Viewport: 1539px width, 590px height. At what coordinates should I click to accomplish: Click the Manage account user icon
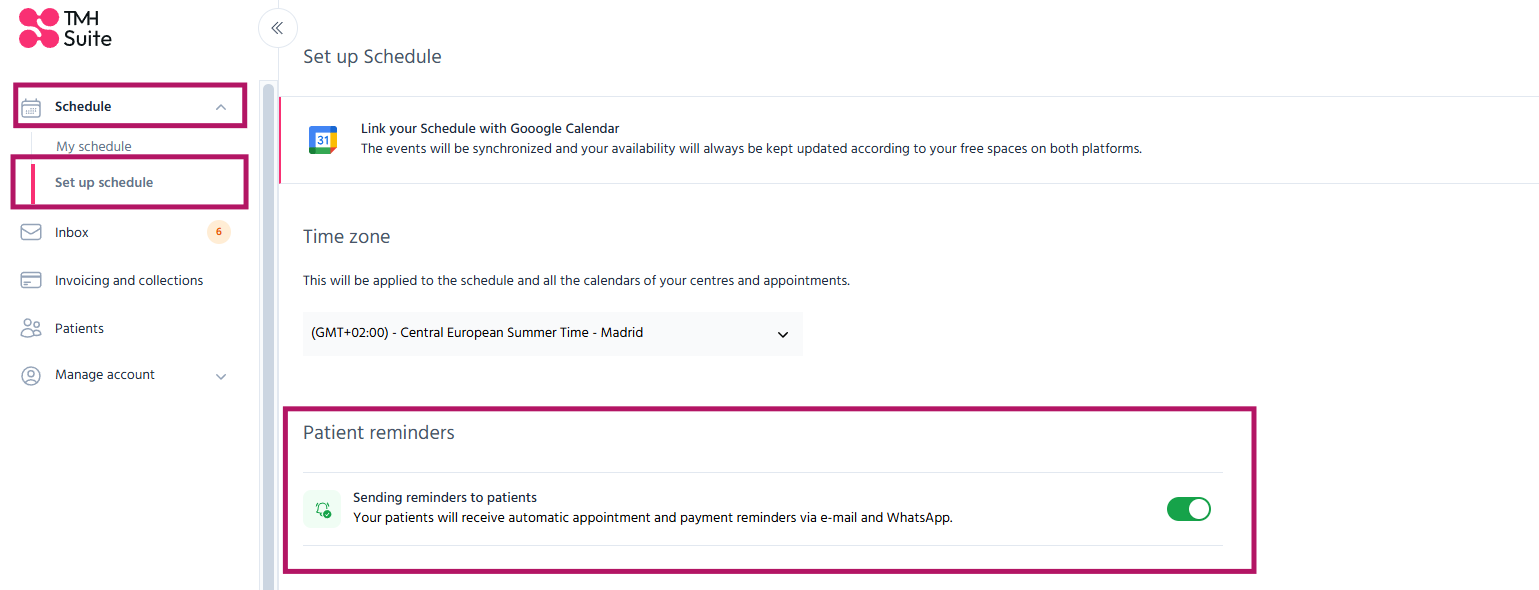click(31, 375)
